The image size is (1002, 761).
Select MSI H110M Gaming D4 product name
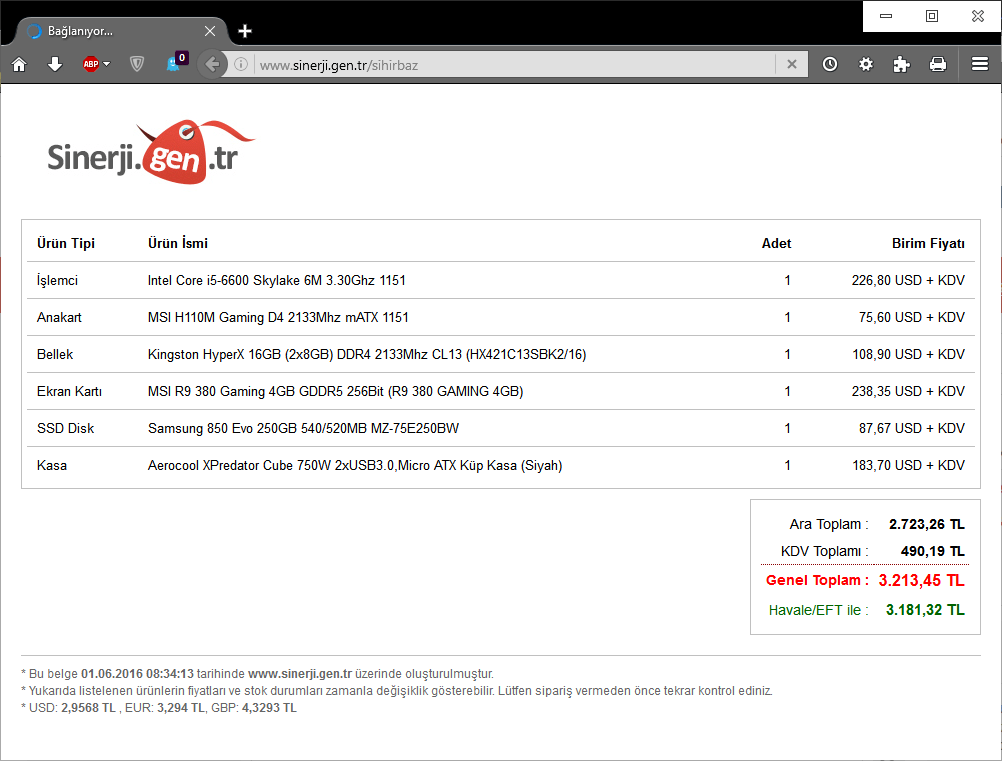(x=278, y=318)
